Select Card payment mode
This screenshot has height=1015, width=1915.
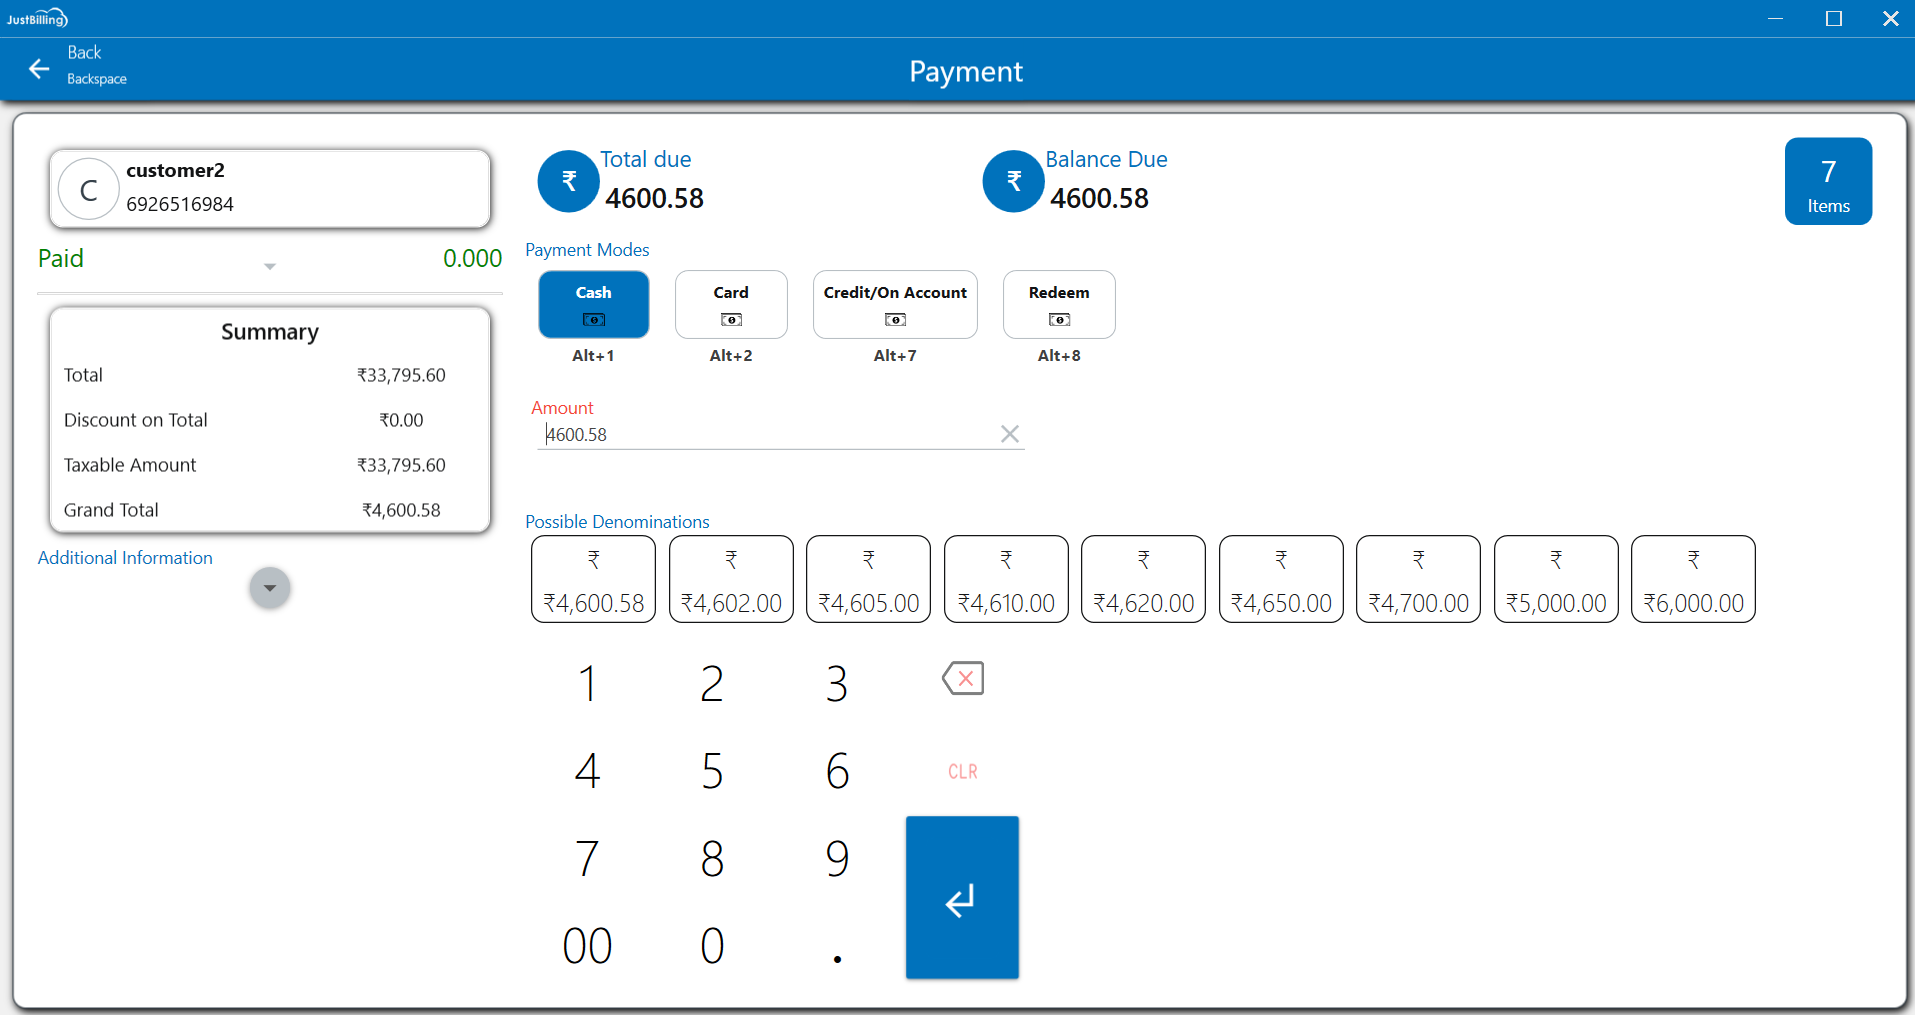(x=730, y=304)
